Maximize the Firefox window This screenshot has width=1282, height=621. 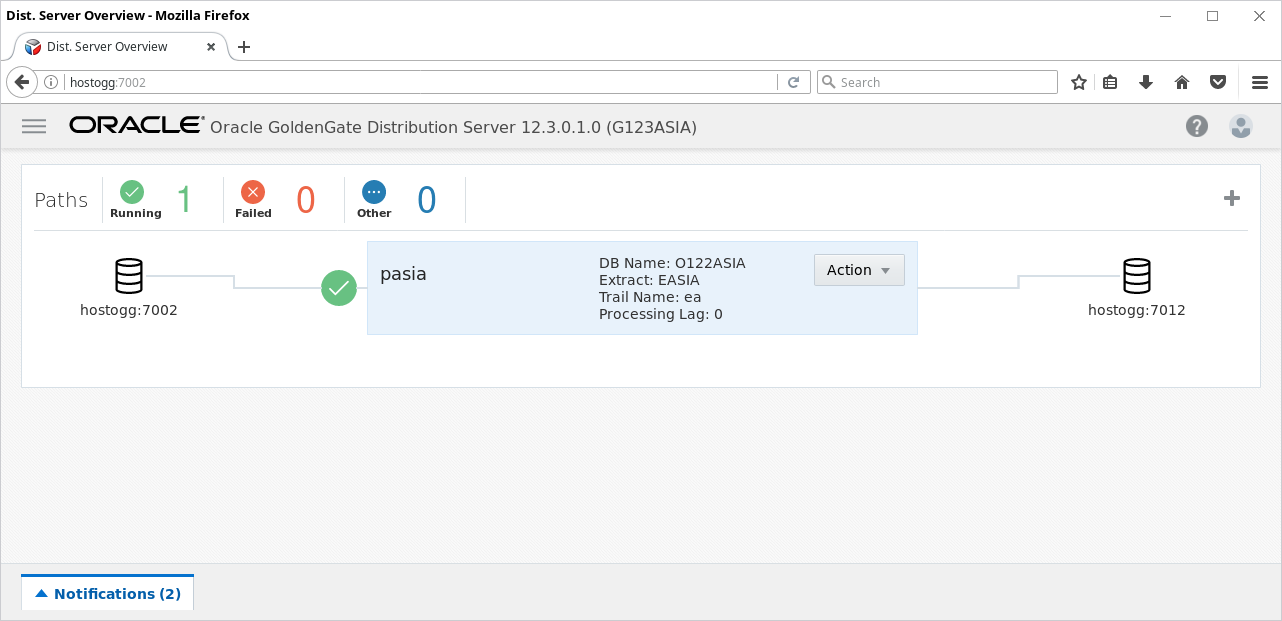click(x=1212, y=16)
